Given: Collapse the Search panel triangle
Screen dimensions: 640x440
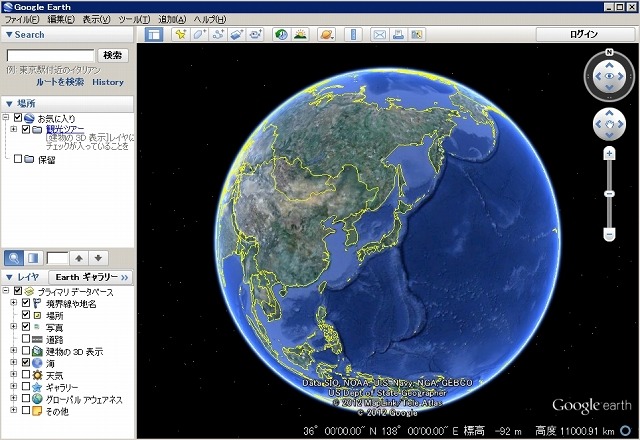Looking at the screenshot, I should [9, 35].
